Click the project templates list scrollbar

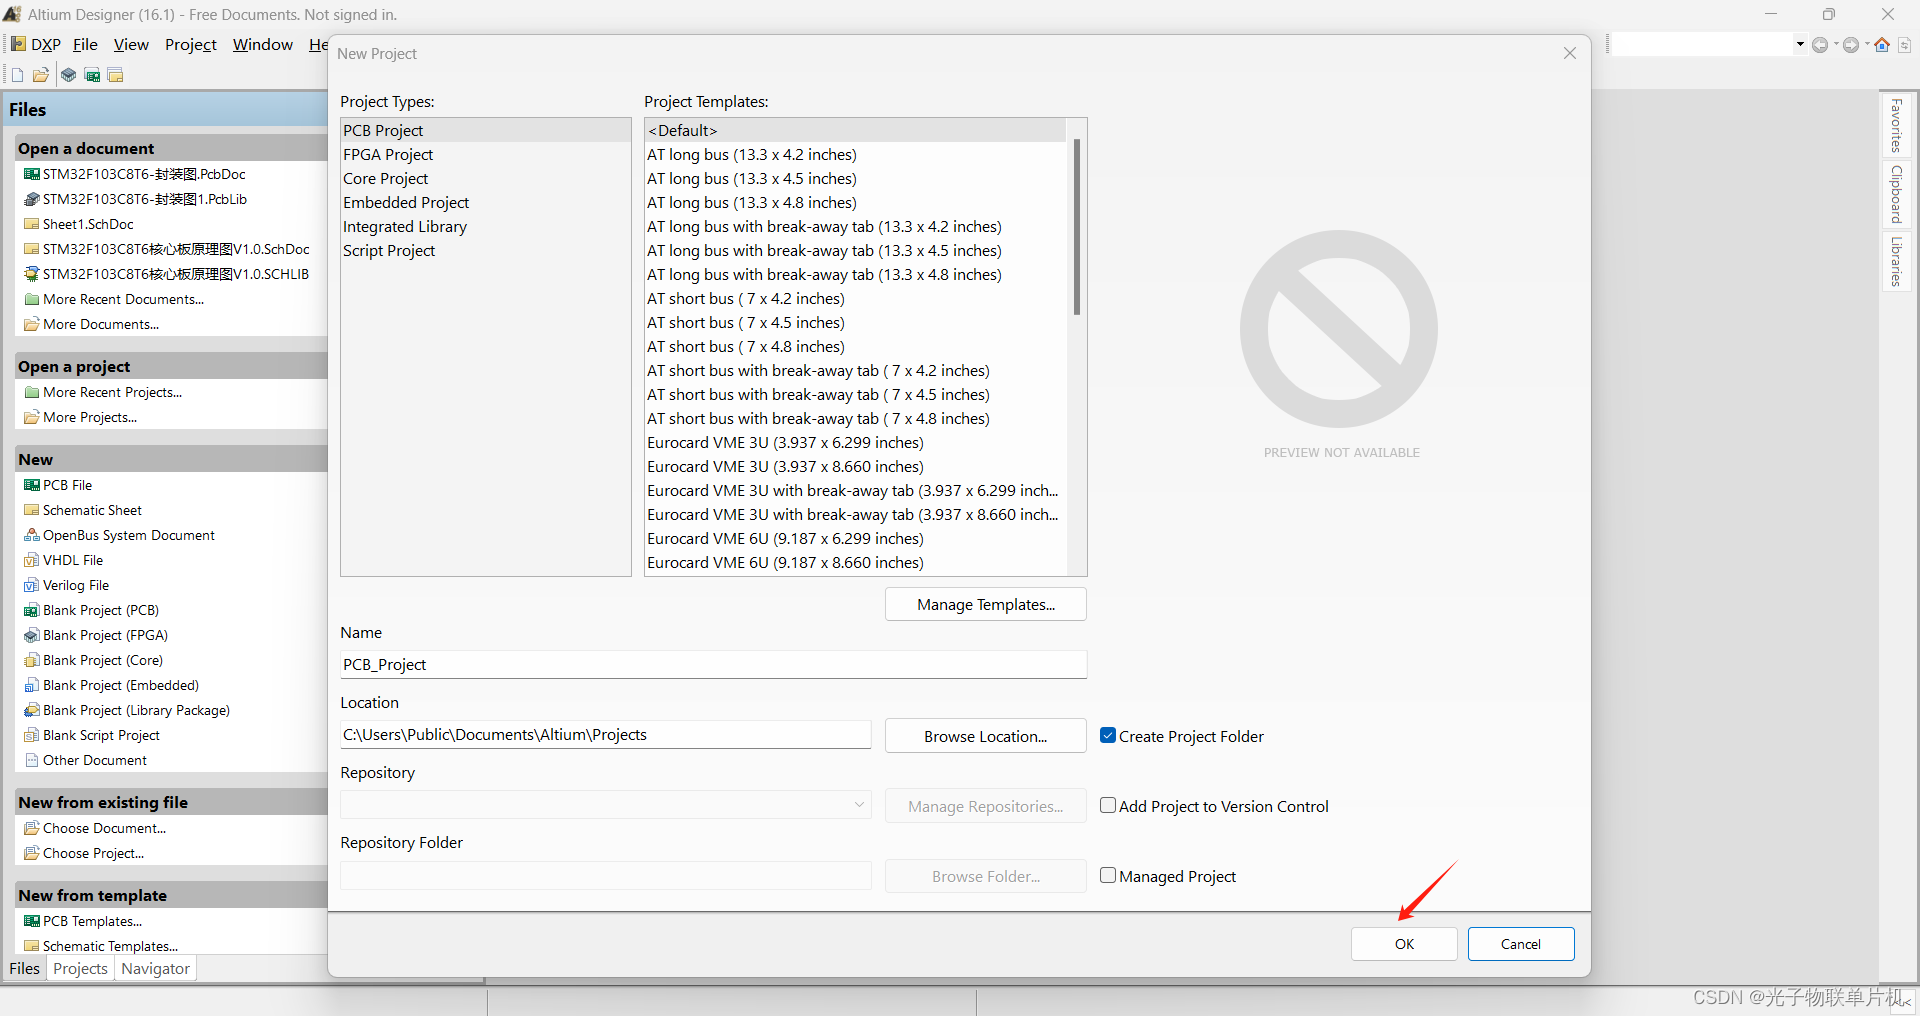pyautogui.click(x=1077, y=227)
